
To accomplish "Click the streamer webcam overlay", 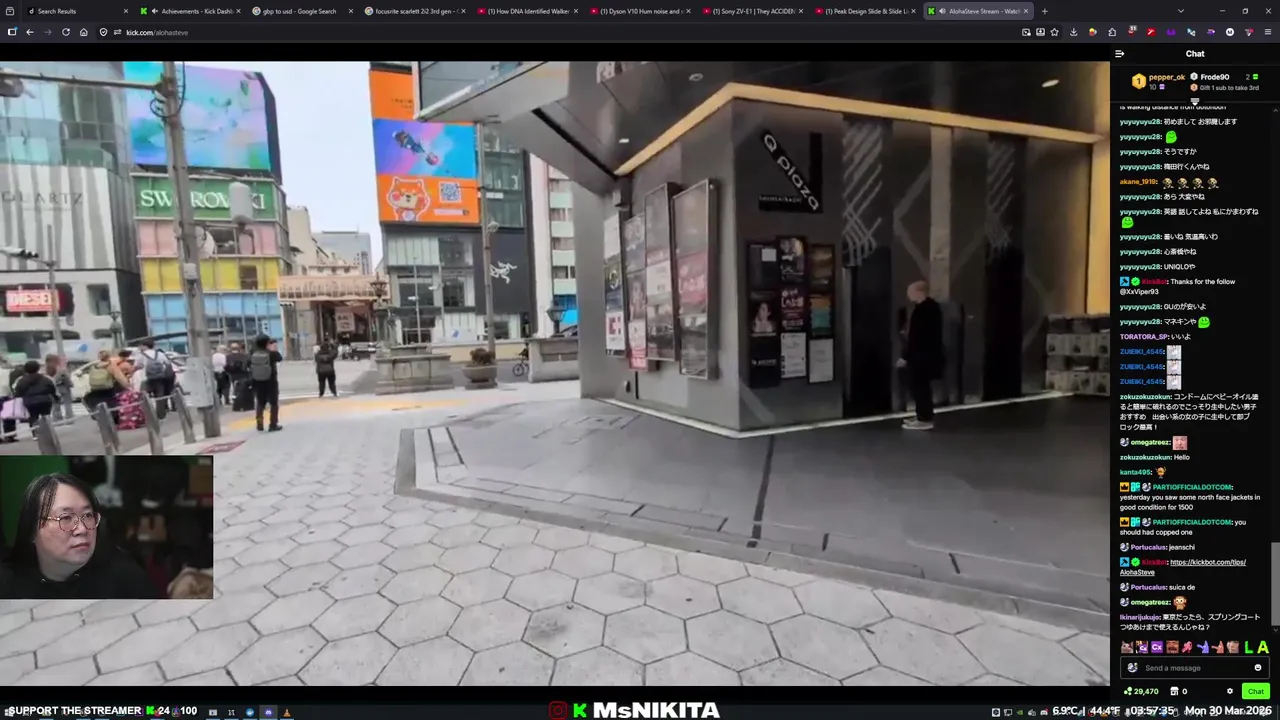I will click(x=106, y=527).
